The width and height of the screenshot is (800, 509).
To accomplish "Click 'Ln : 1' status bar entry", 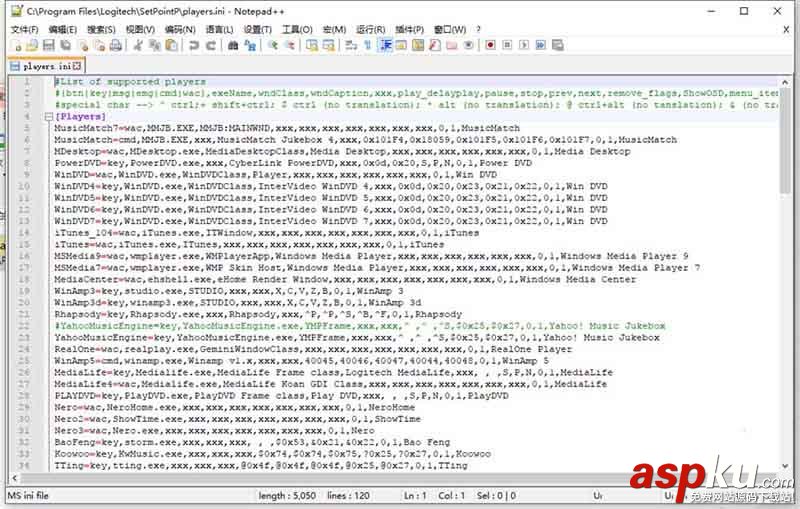I will pos(415,496).
